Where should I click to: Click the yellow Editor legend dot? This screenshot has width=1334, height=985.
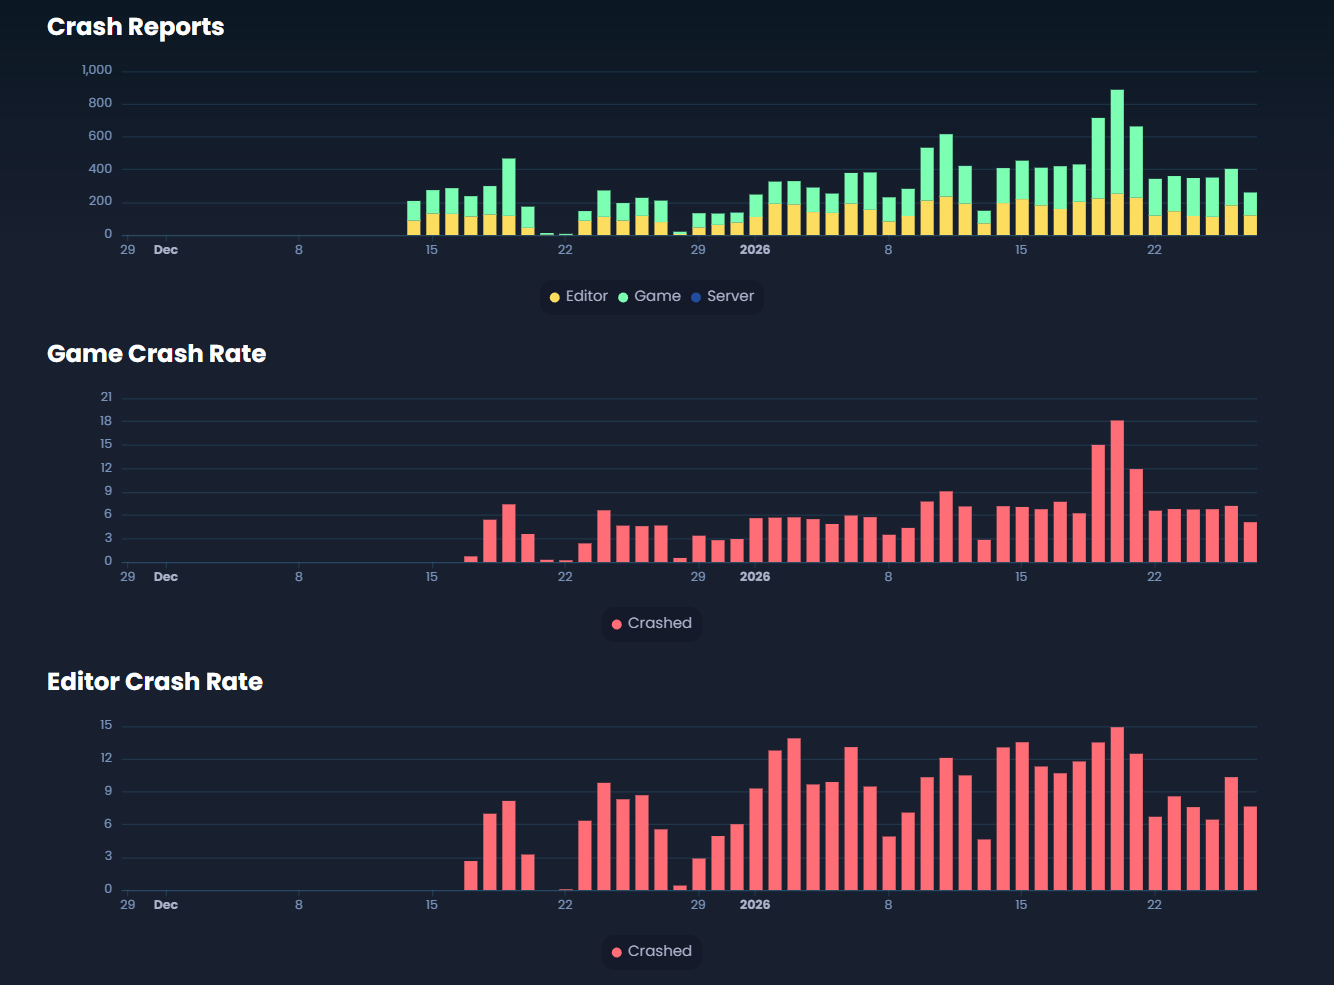point(555,297)
